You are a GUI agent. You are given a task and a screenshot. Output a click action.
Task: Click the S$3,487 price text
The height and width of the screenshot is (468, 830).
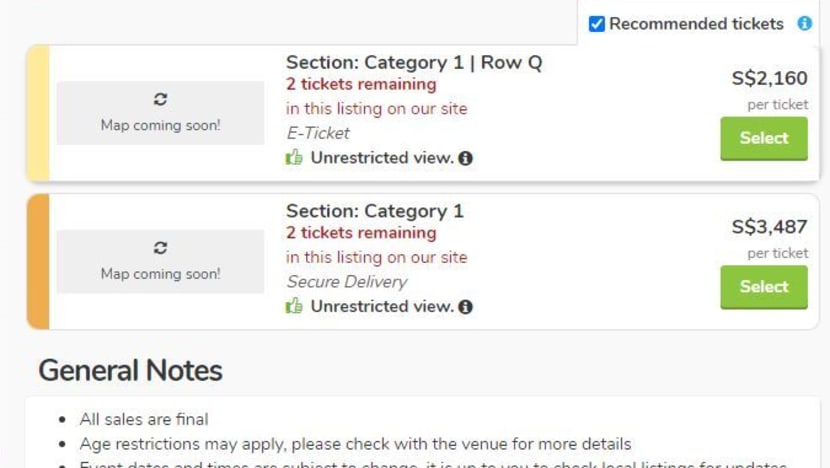pyautogui.click(x=769, y=227)
